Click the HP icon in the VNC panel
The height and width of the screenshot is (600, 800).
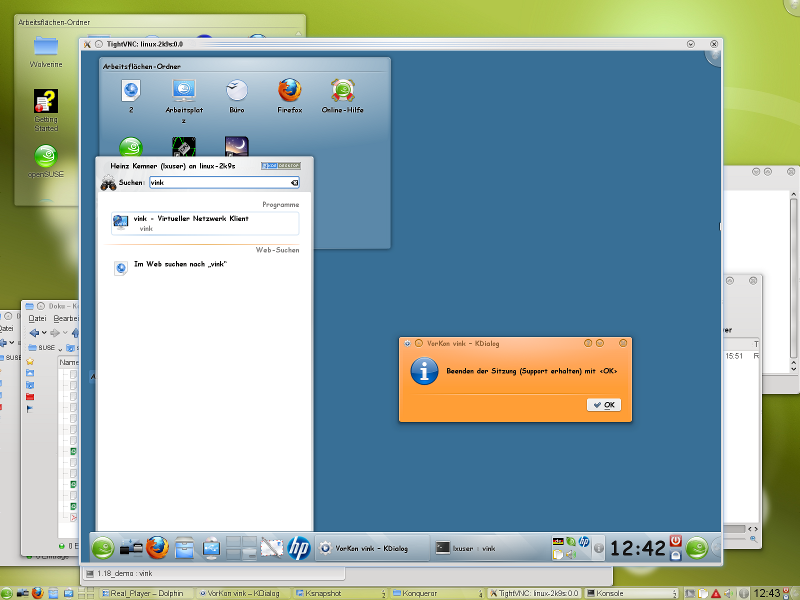click(x=298, y=547)
